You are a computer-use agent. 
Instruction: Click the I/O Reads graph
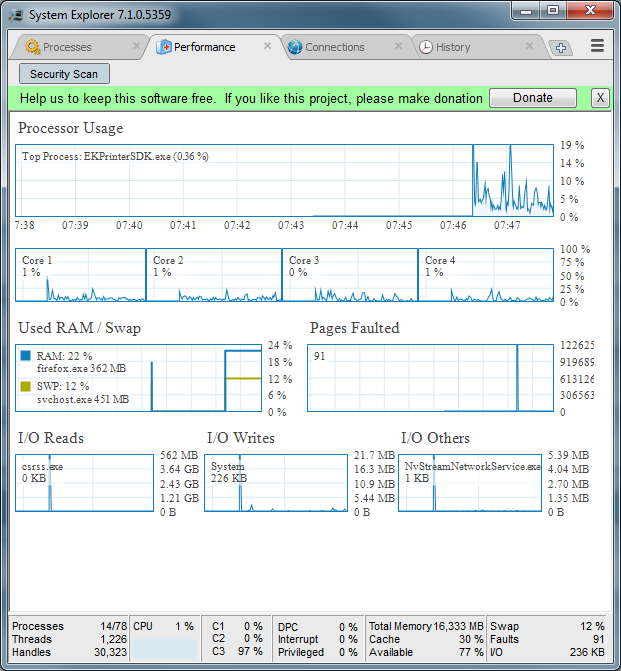point(84,483)
